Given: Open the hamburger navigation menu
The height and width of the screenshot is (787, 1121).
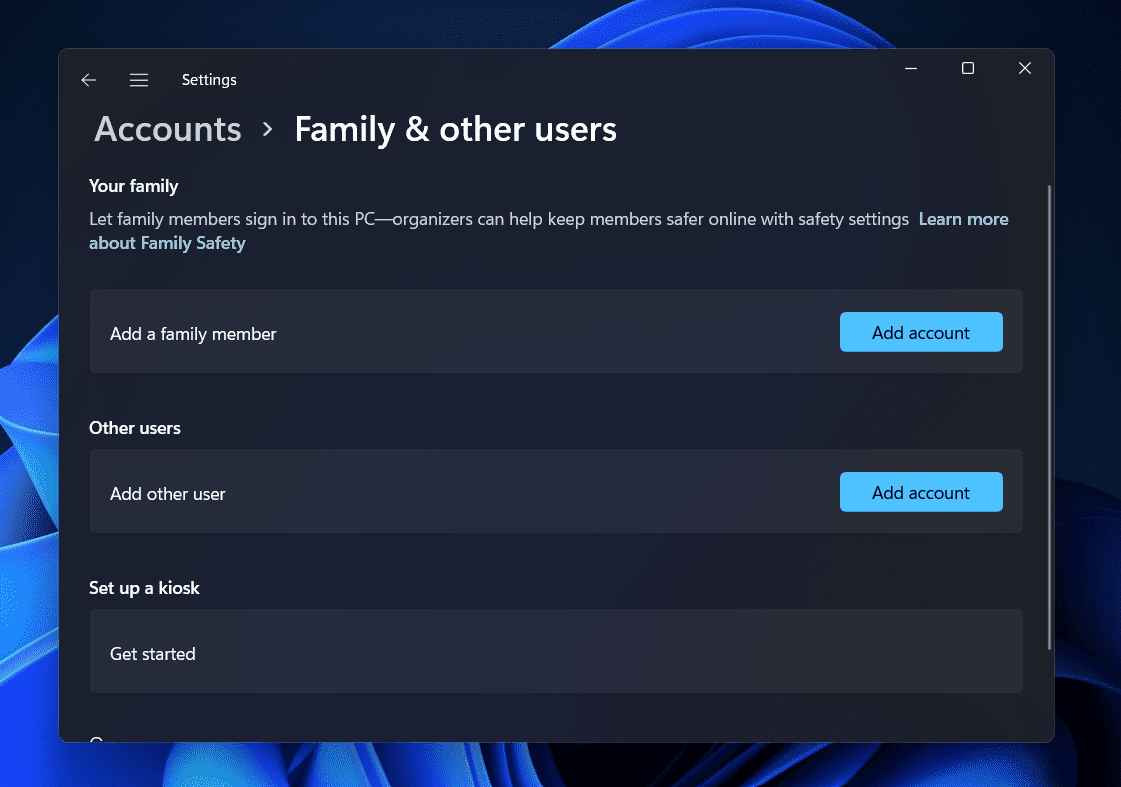Looking at the screenshot, I should click(139, 80).
